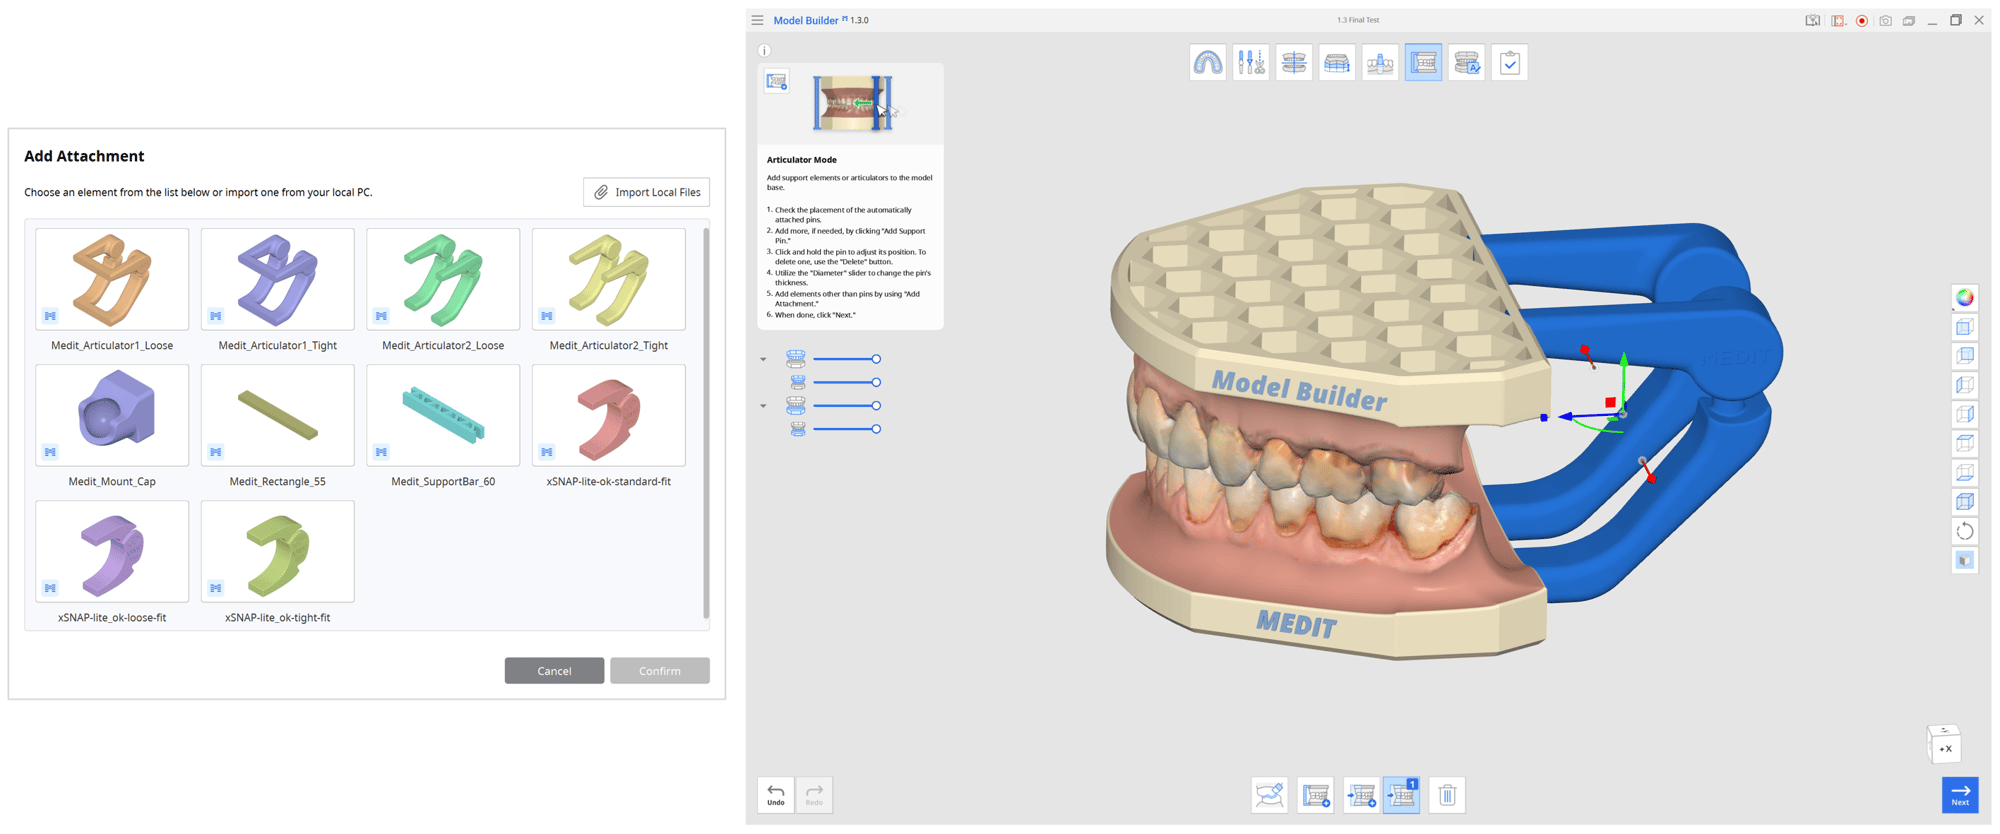The image size is (2000, 834).
Task: Click the scanner-on-jaw icon in bottom toolbar
Action: [x=1269, y=795]
